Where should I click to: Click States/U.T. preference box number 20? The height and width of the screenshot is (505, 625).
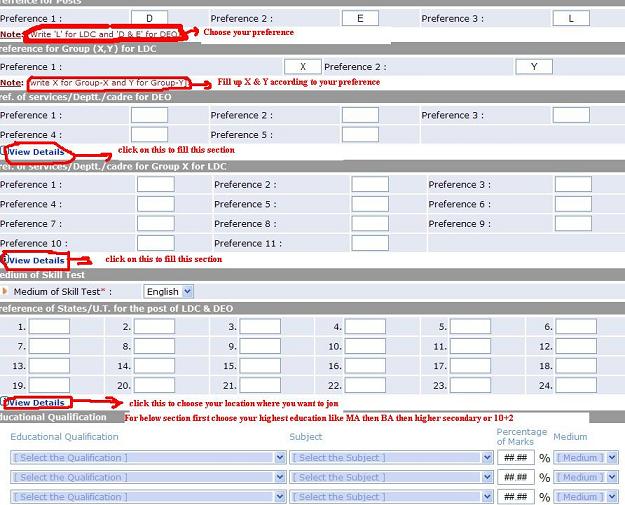pos(154,385)
